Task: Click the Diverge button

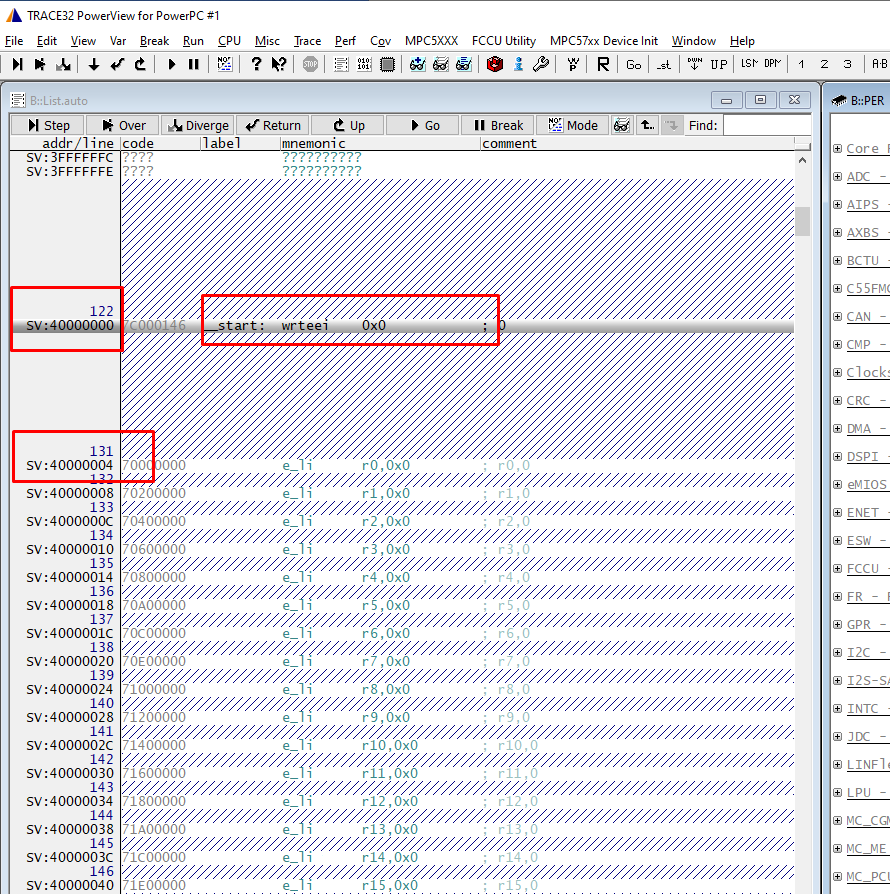Action: [198, 125]
